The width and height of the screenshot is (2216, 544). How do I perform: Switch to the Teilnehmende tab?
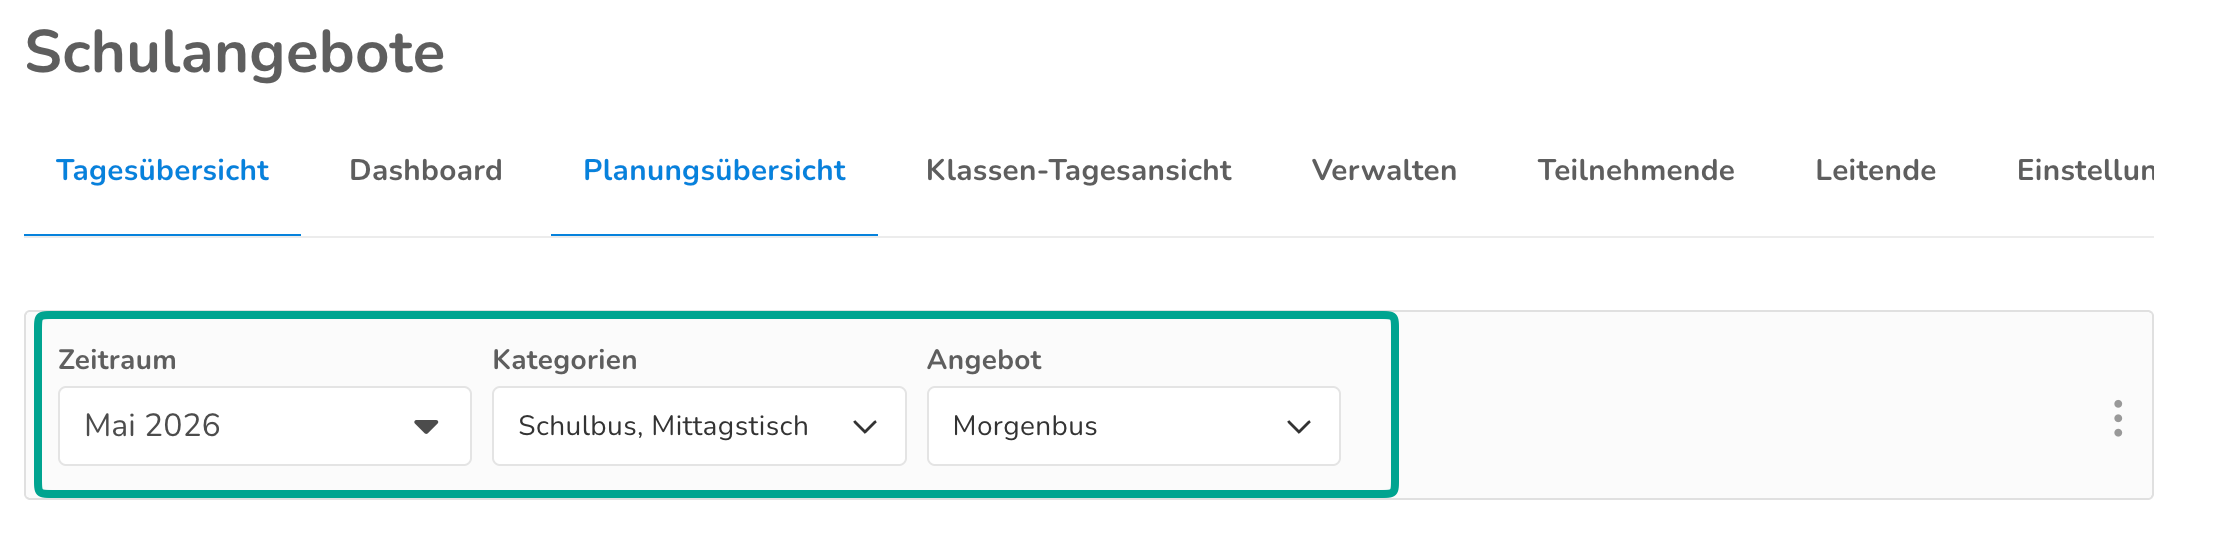click(x=1636, y=171)
